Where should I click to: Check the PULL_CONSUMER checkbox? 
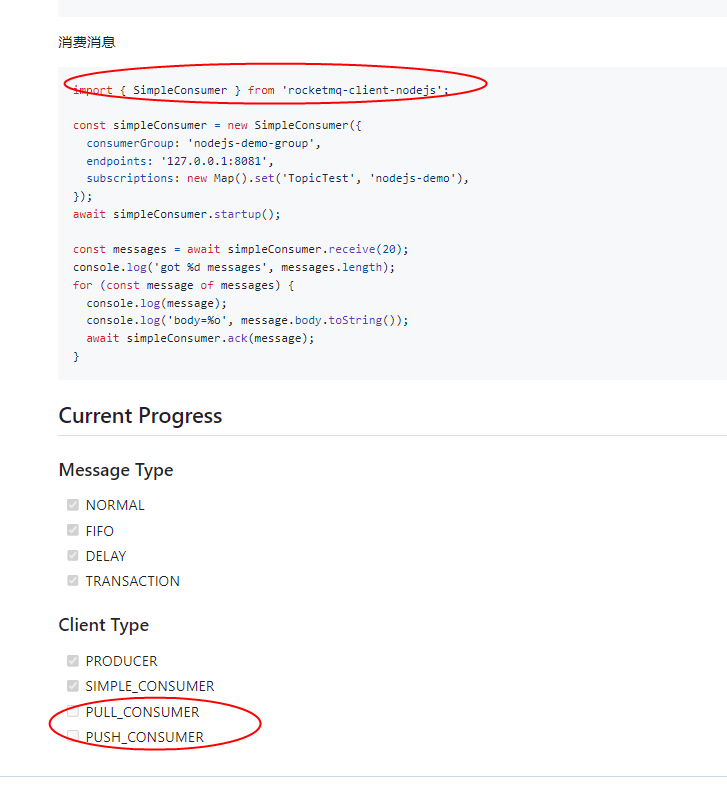73,711
